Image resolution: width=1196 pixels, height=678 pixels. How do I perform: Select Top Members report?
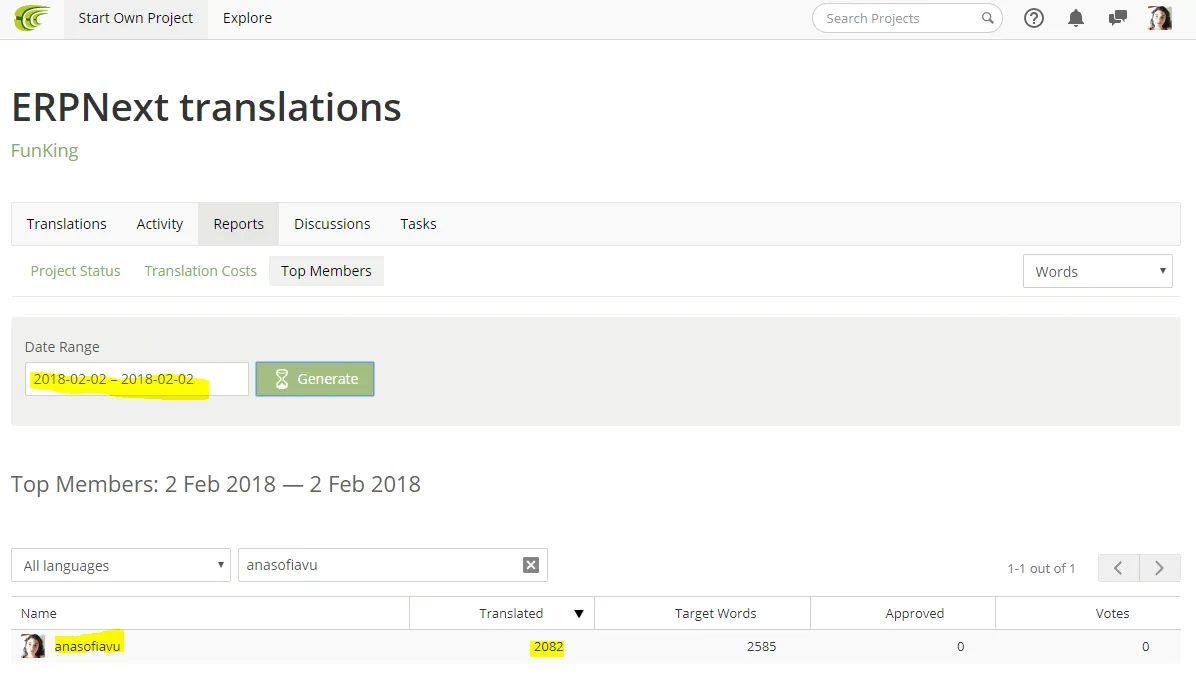pyautogui.click(x=326, y=271)
